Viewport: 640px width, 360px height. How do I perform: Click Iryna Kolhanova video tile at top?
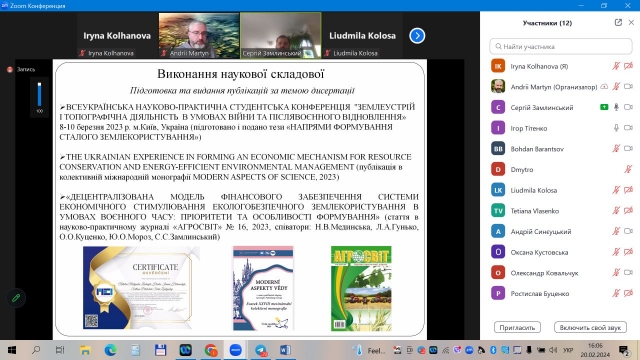point(117,36)
